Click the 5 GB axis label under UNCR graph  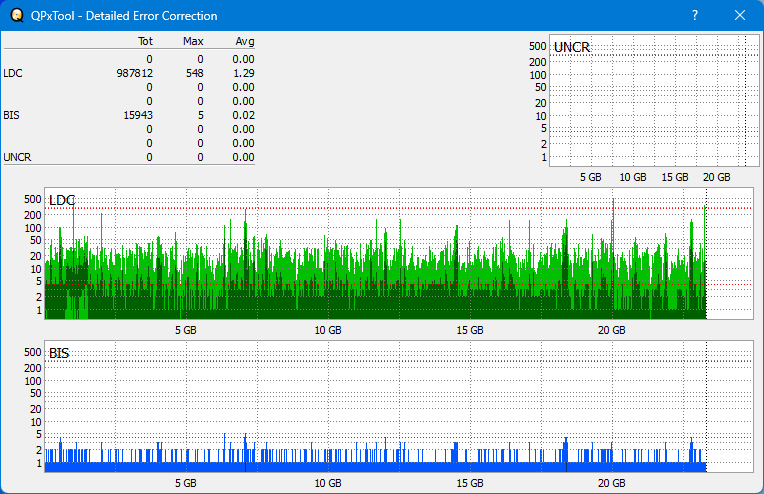(591, 177)
